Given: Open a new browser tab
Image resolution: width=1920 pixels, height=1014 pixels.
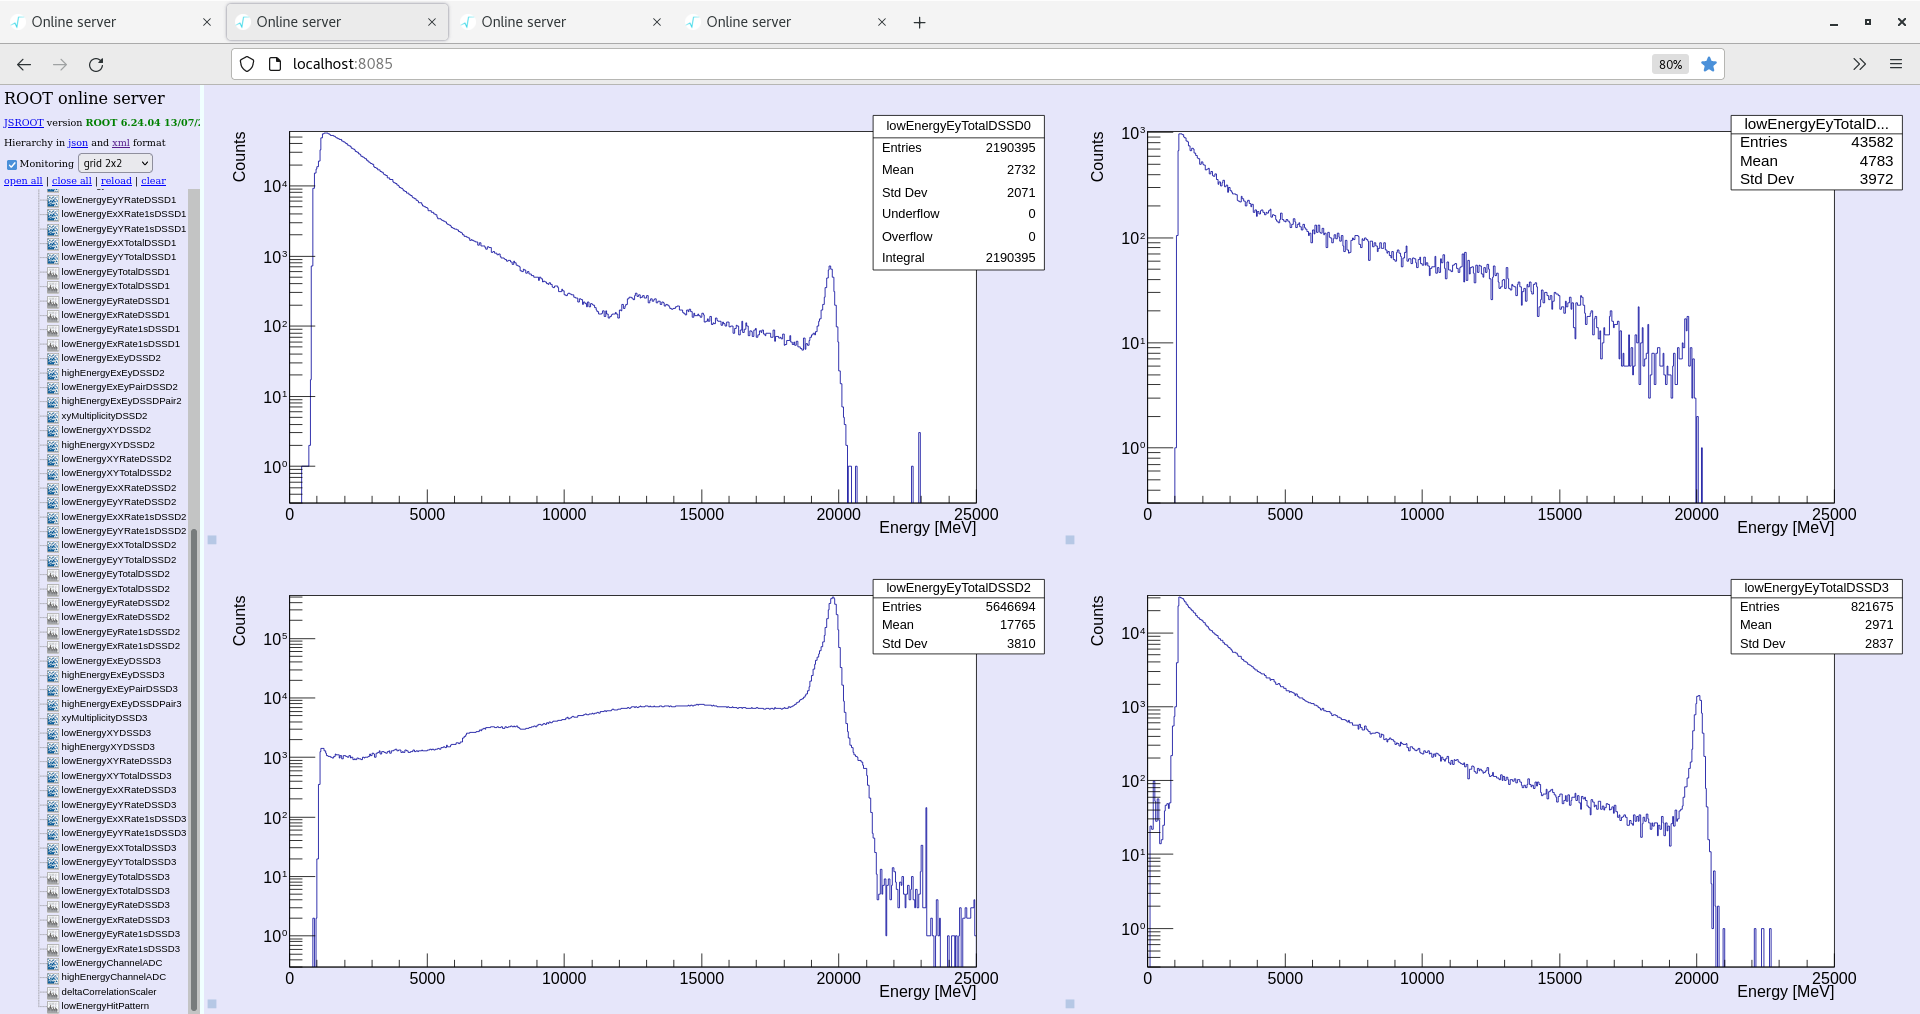Looking at the screenshot, I should pyautogui.click(x=919, y=22).
